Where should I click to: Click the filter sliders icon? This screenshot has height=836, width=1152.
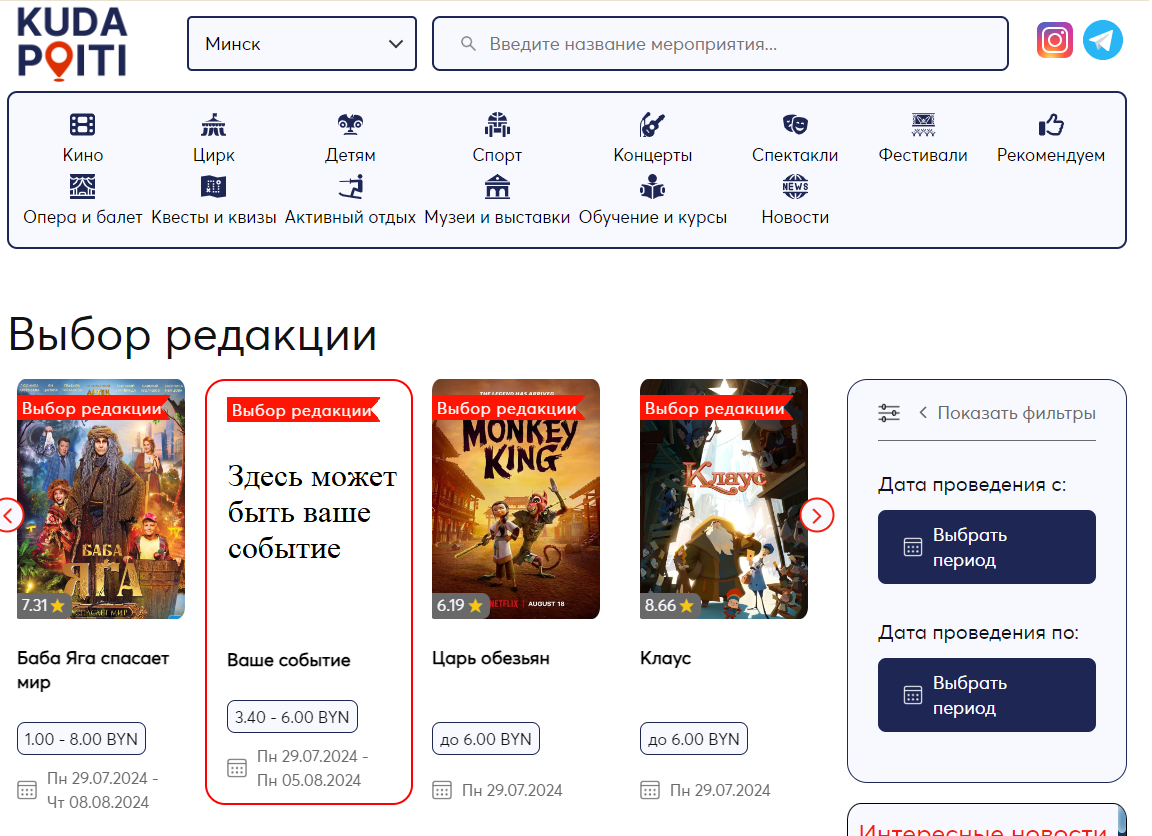pos(889,413)
